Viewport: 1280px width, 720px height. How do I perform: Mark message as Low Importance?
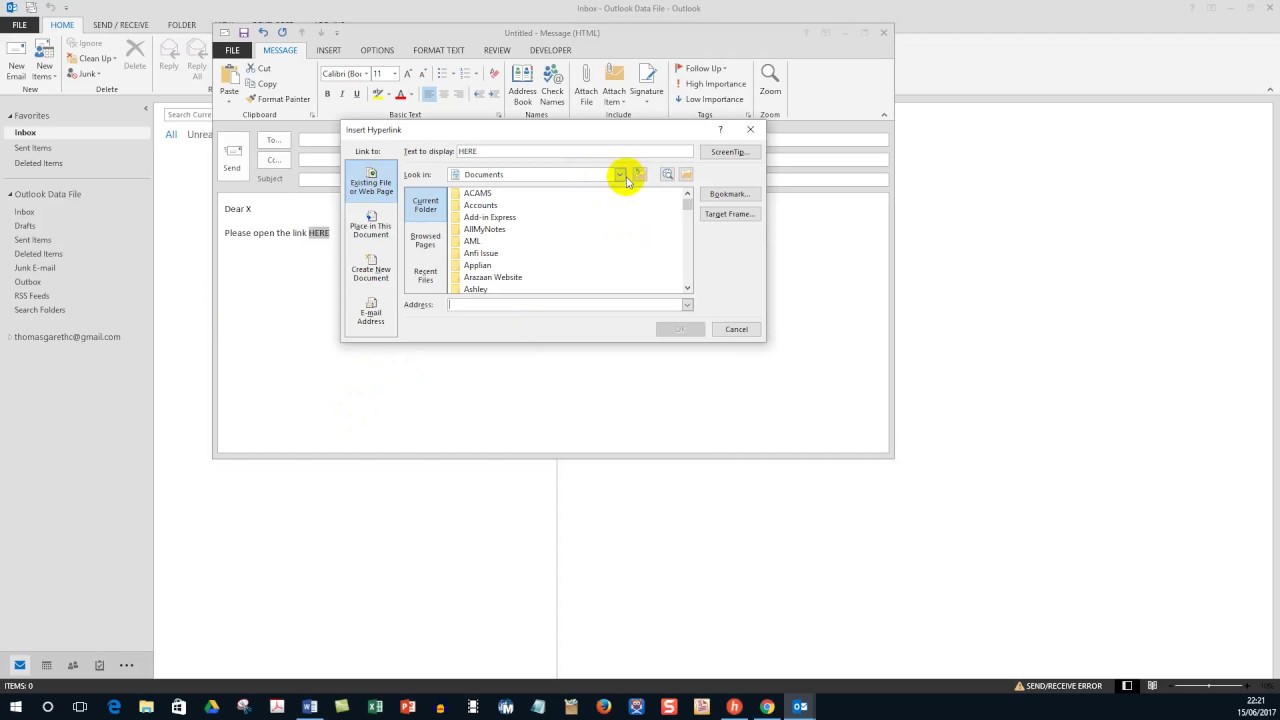709,99
